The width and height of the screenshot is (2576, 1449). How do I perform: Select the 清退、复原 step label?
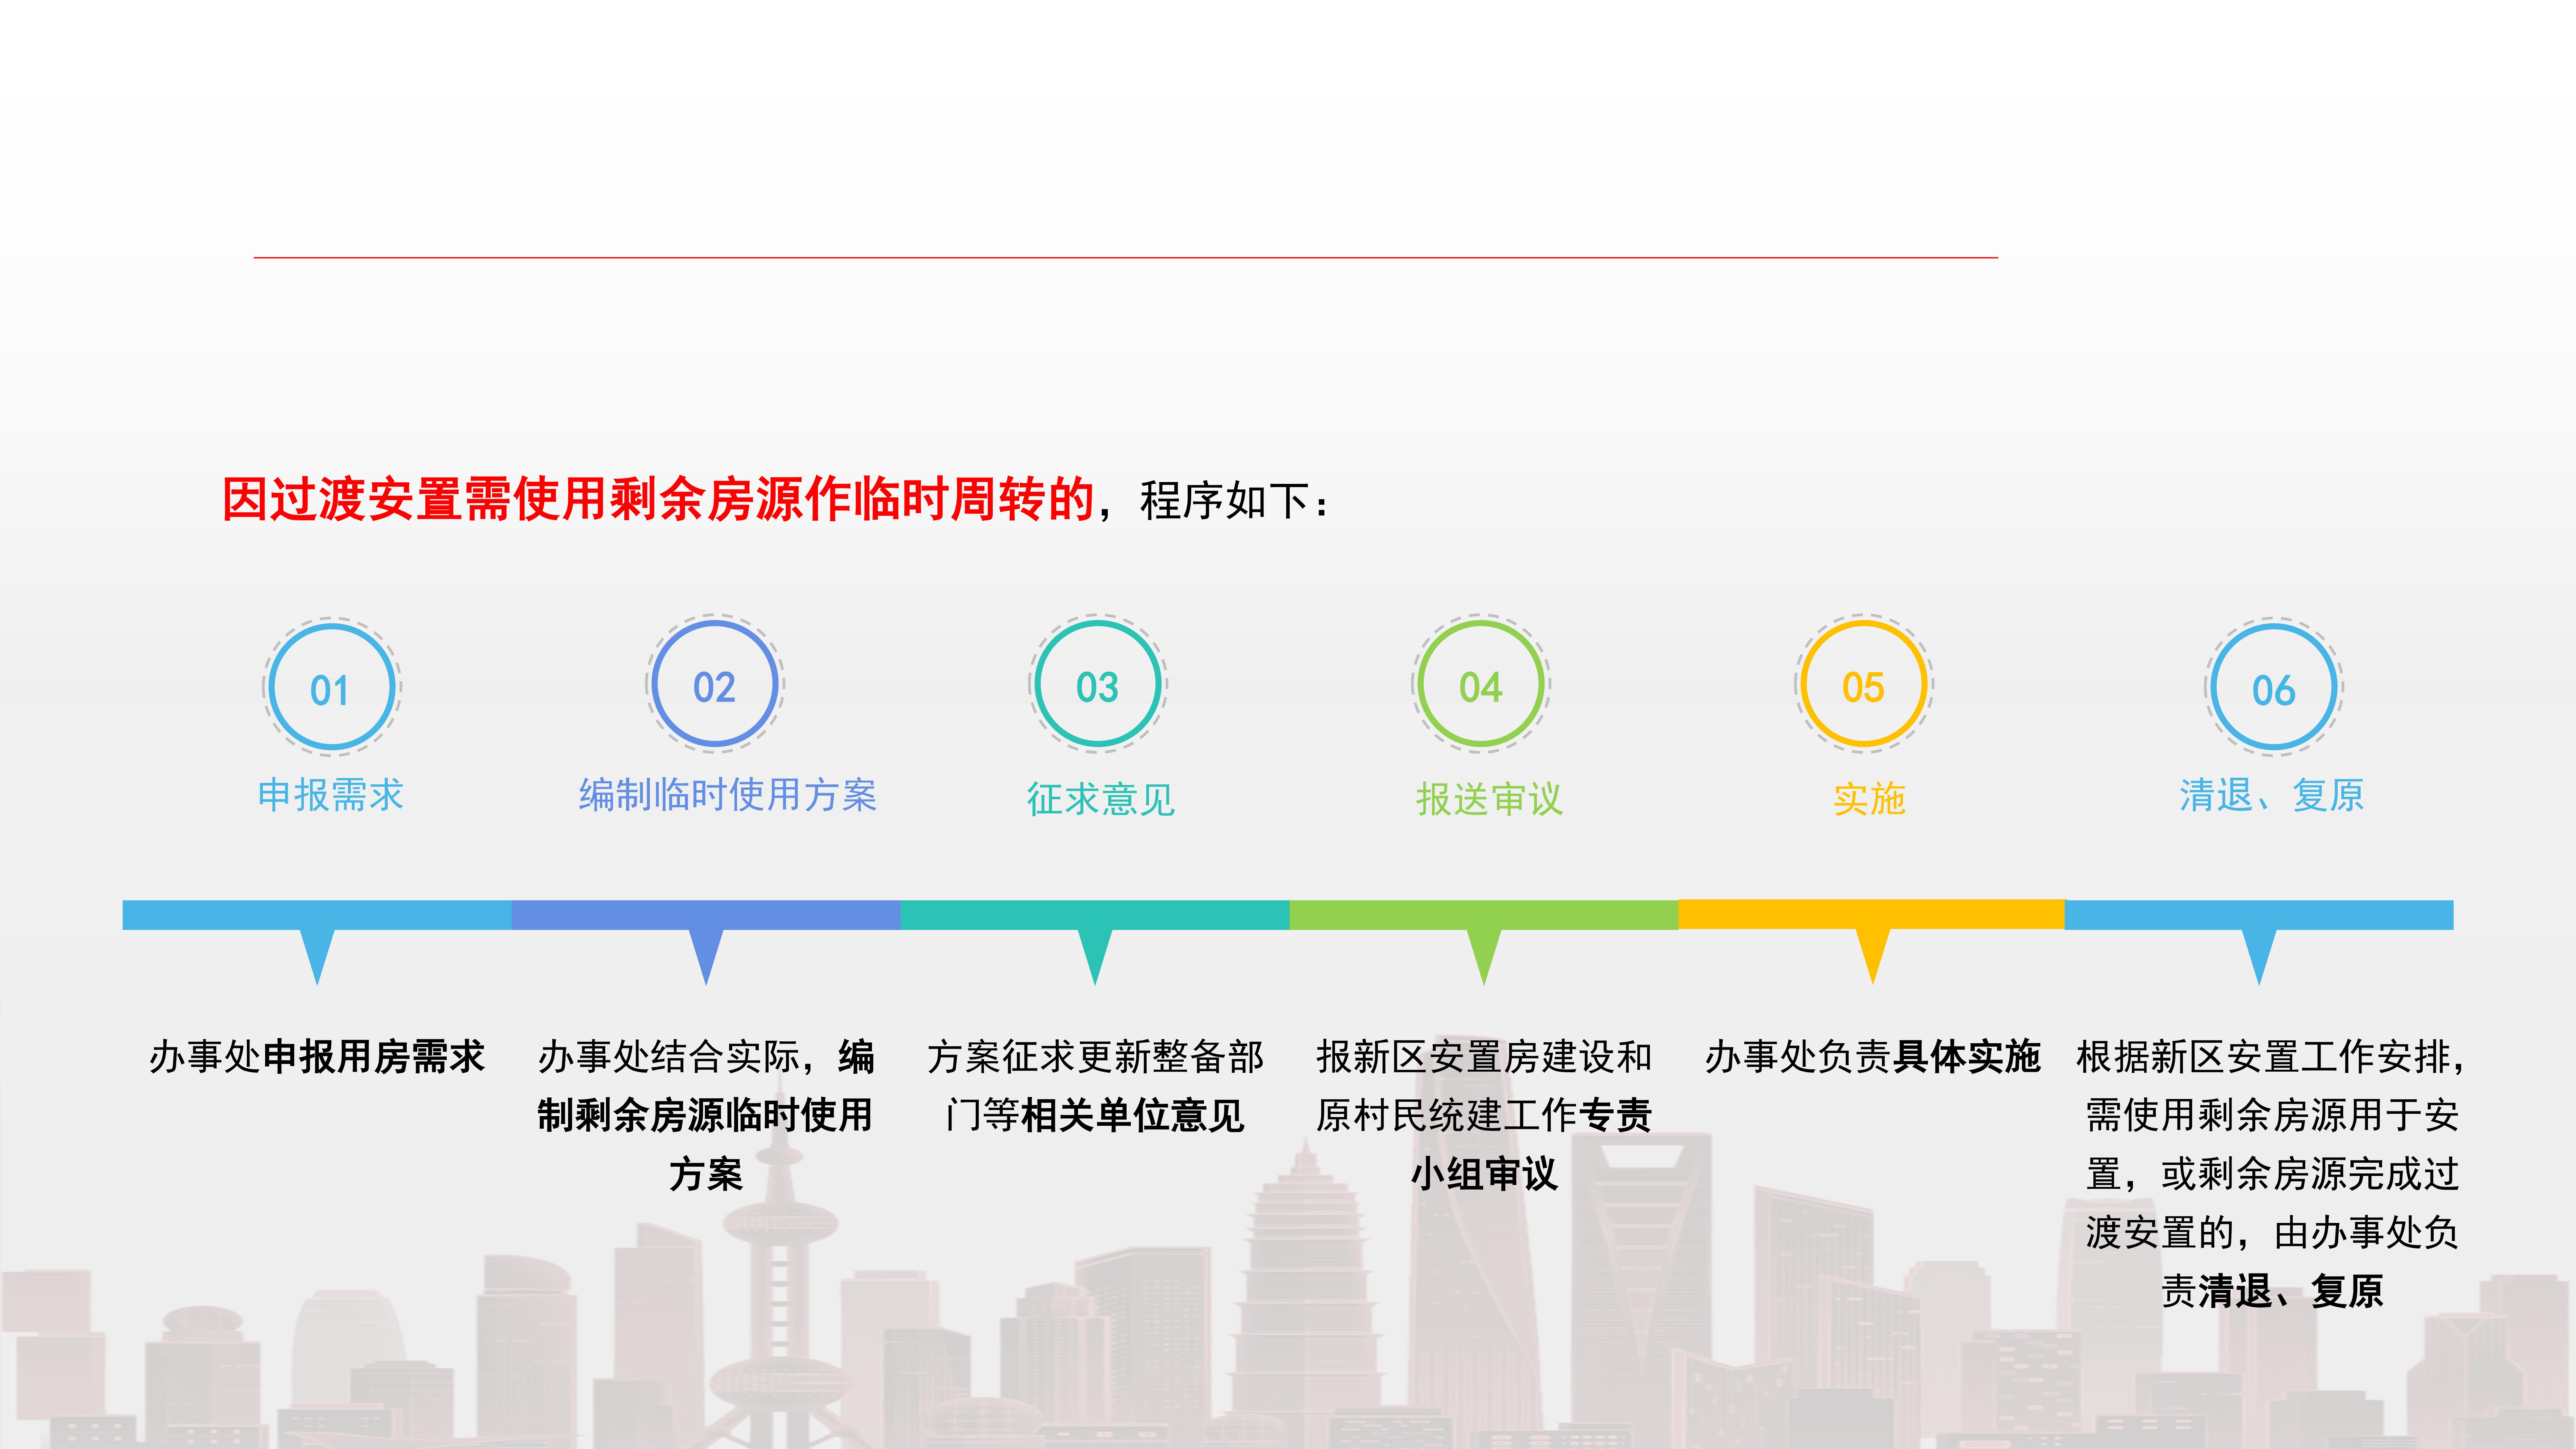(2272, 795)
